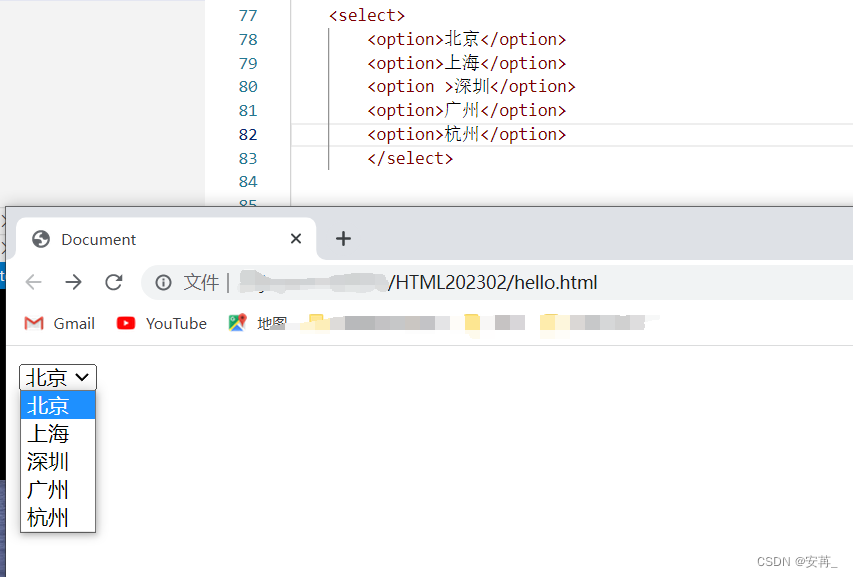The width and height of the screenshot is (853, 577).
Task: Choose 杭州 in the dropdown list
Action: click(x=58, y=517)
